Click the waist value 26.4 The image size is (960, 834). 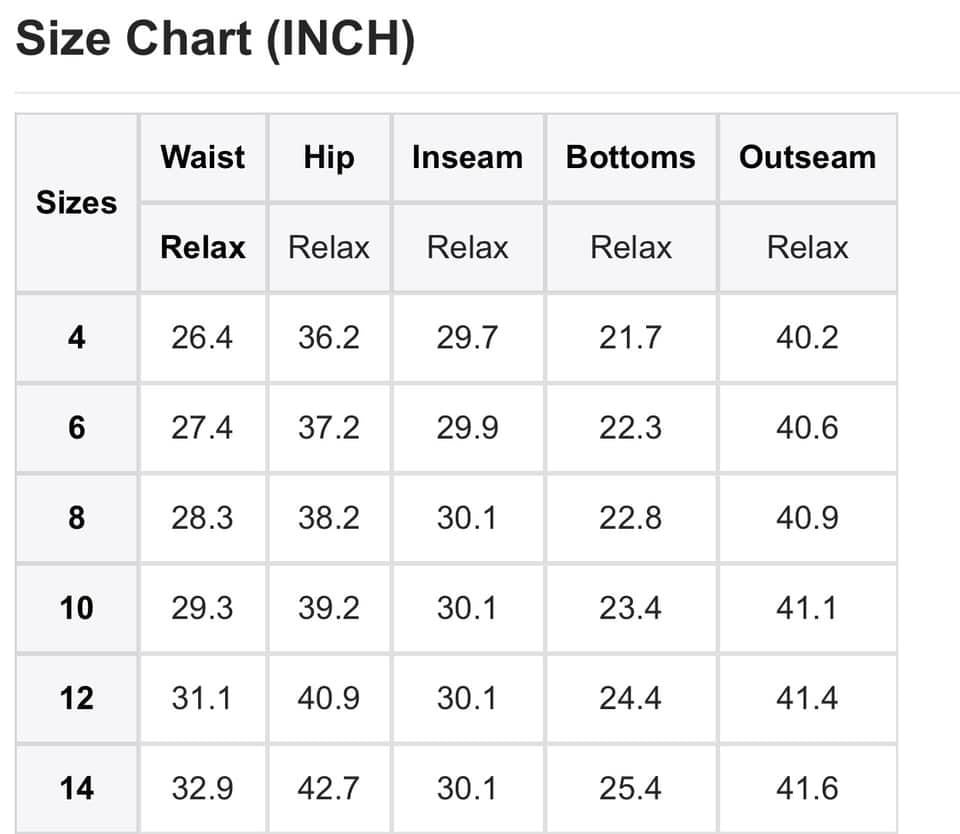203,337
